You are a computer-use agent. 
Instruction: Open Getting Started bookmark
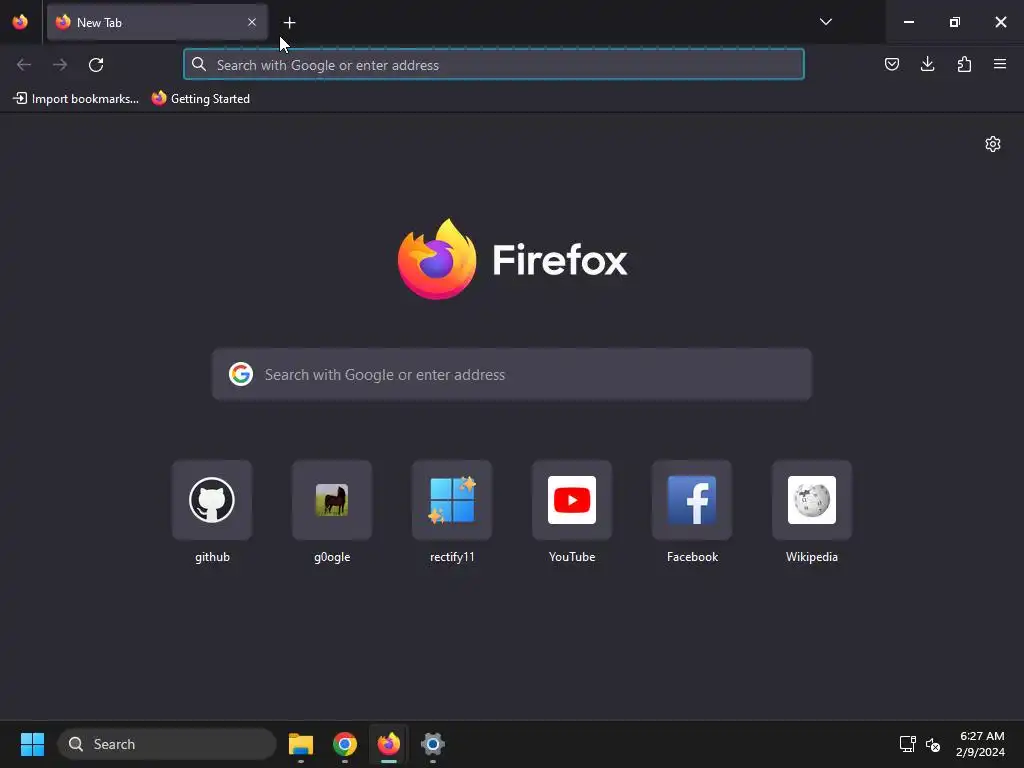coord(200,99)
